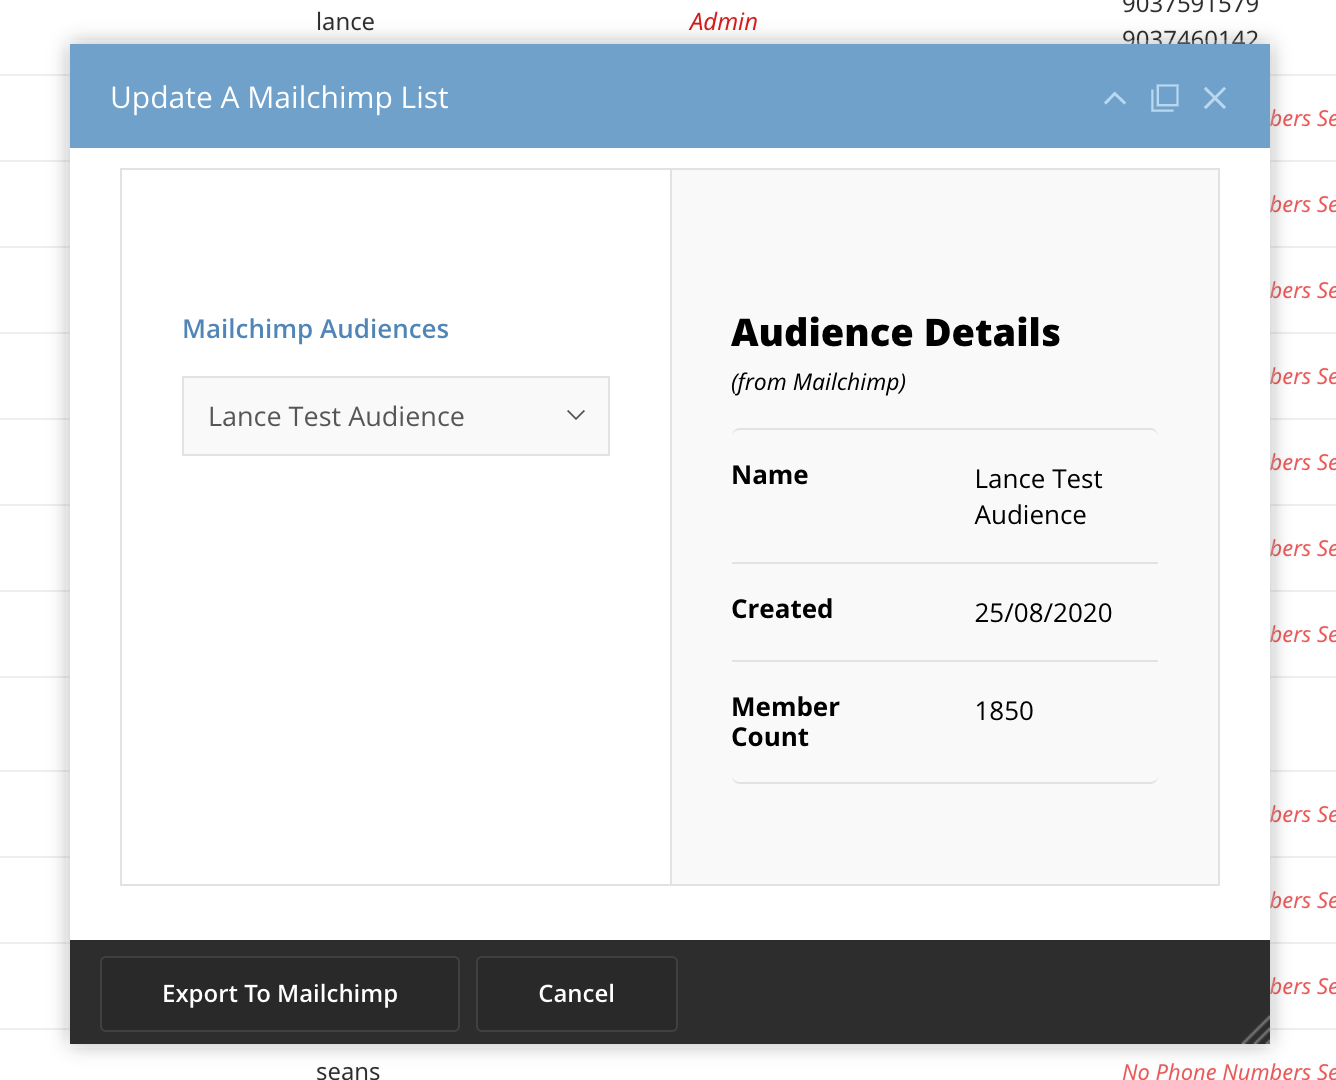Click the Admin text in background table
The width and height of the screenshot is (1336, 1080).
coord(723,22)
